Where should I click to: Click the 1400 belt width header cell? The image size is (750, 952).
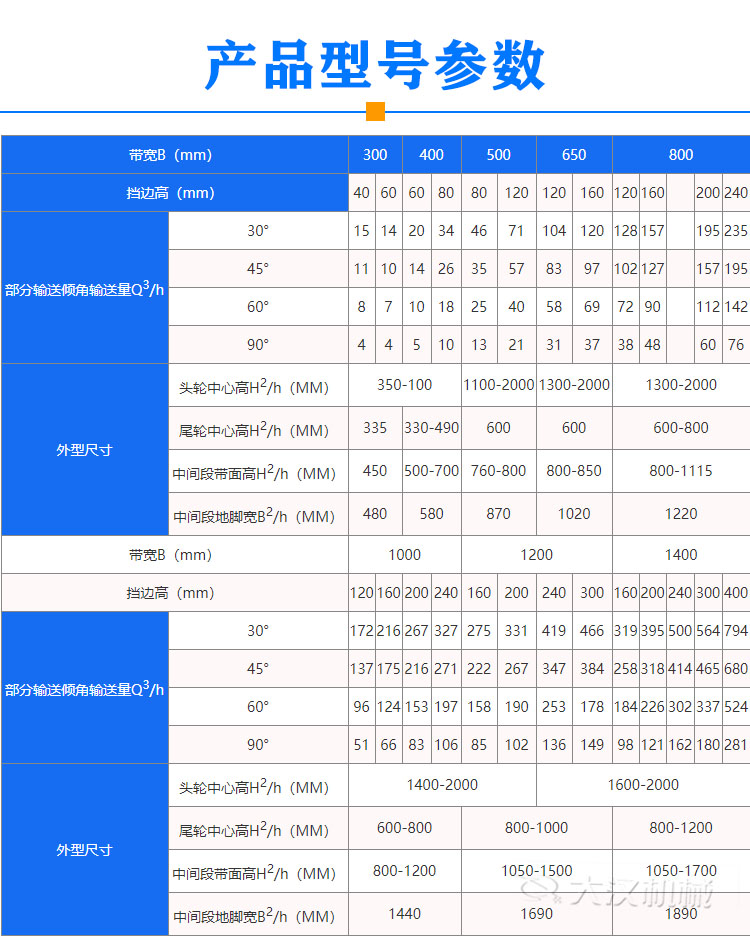(x=680, y=555)
